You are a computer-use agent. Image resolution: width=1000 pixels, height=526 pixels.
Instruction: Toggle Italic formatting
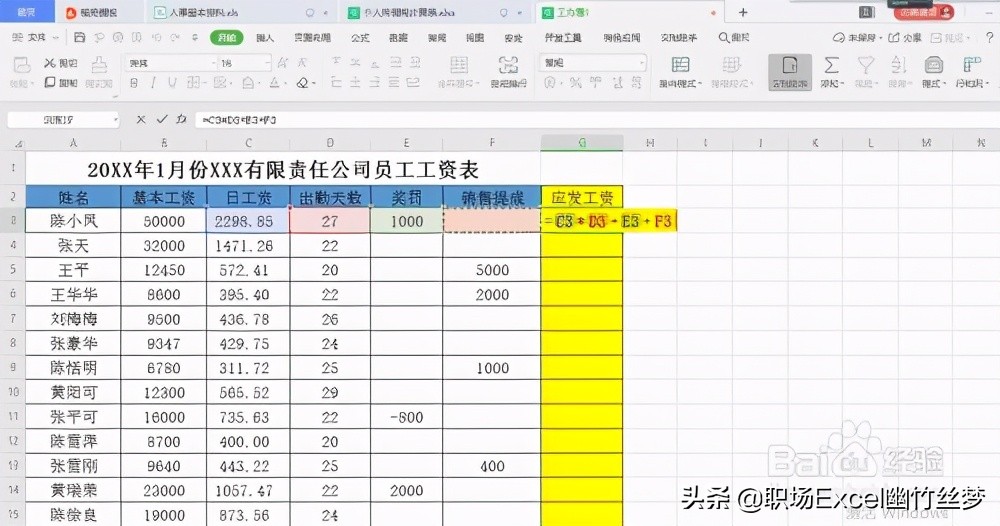point(153,83)
